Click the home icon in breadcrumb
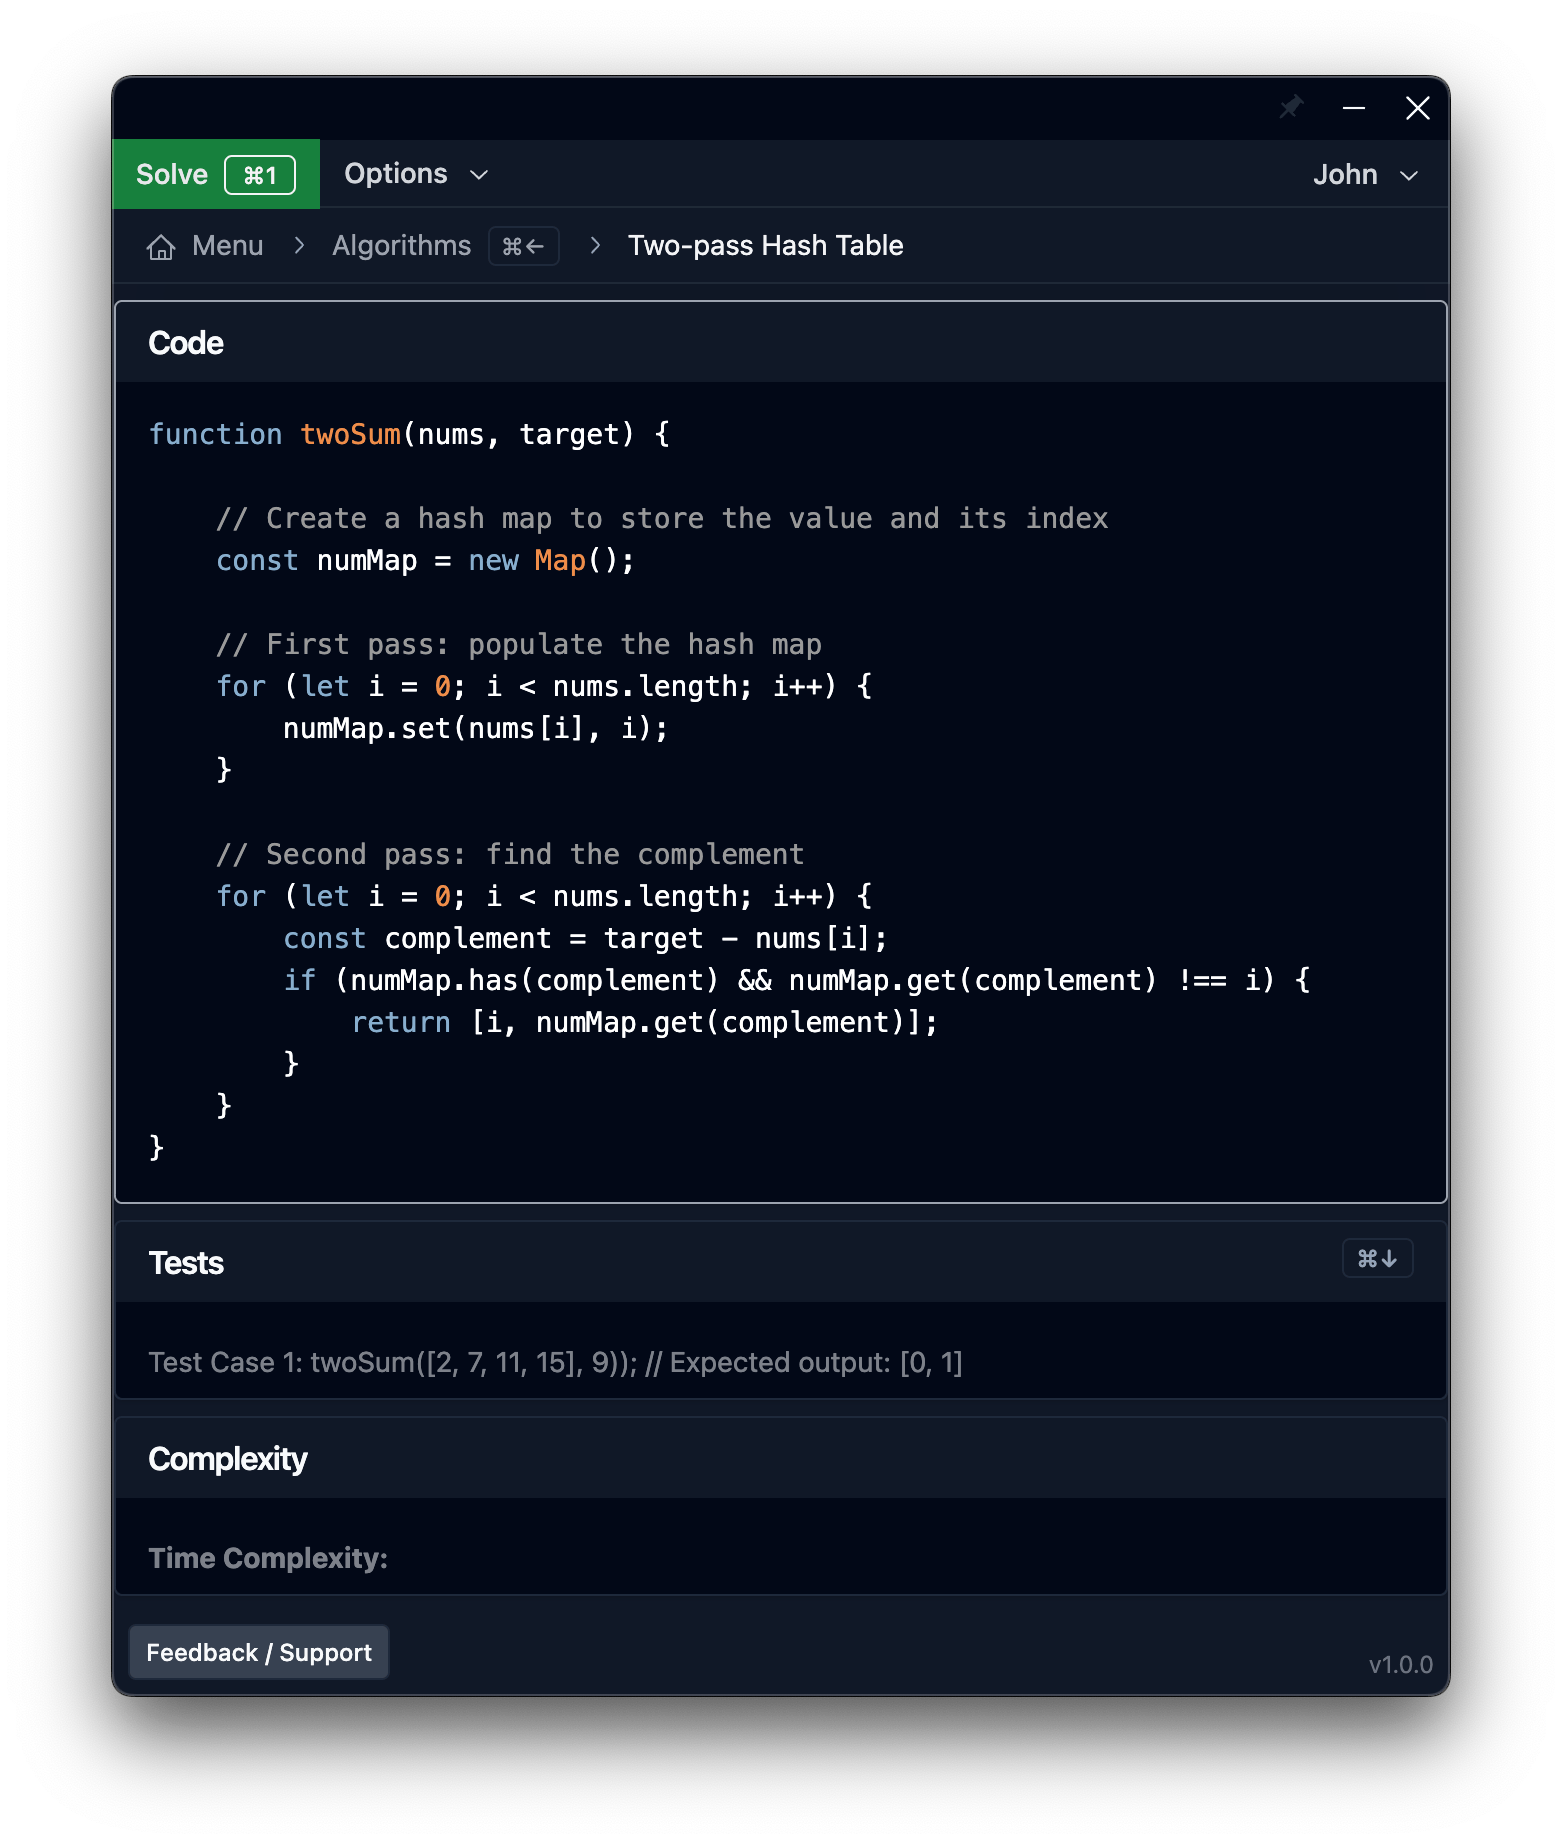 [161, 247]
